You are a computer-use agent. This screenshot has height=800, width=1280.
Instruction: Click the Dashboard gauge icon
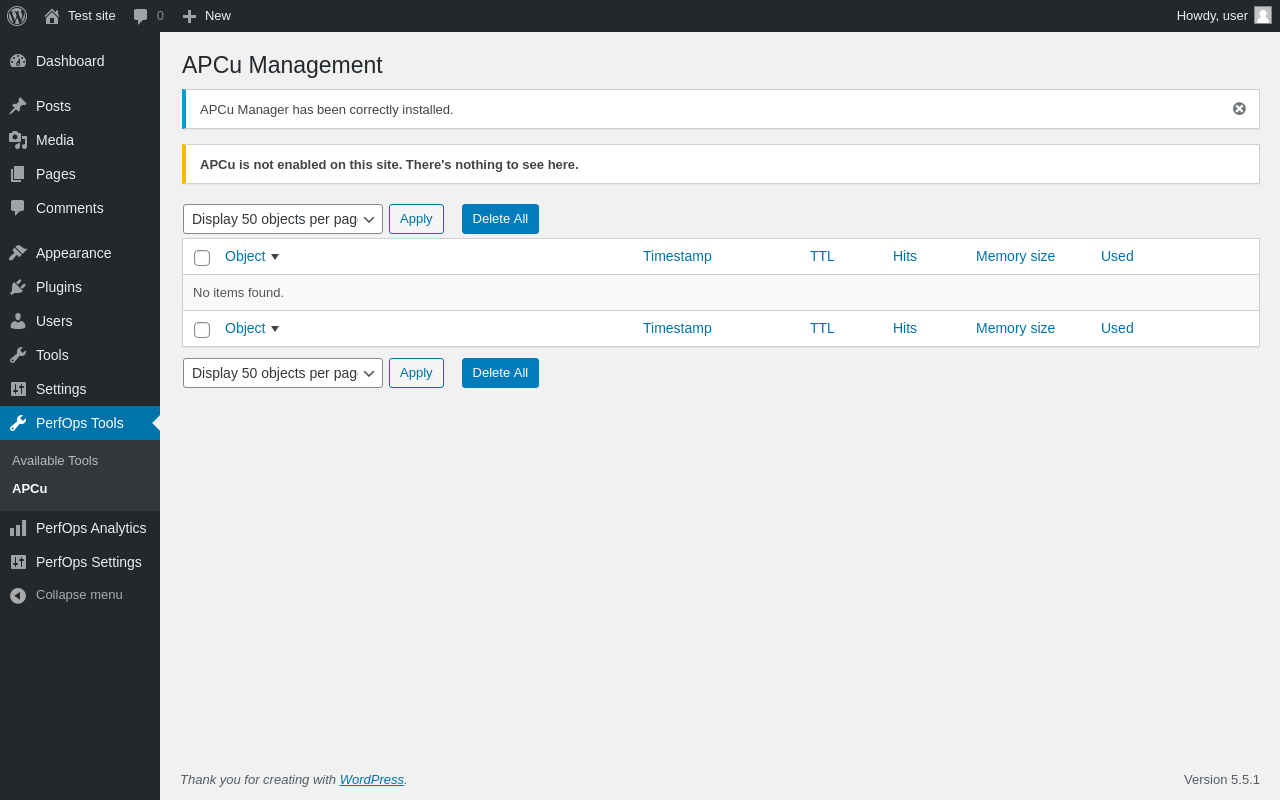(x=18, y=61)
